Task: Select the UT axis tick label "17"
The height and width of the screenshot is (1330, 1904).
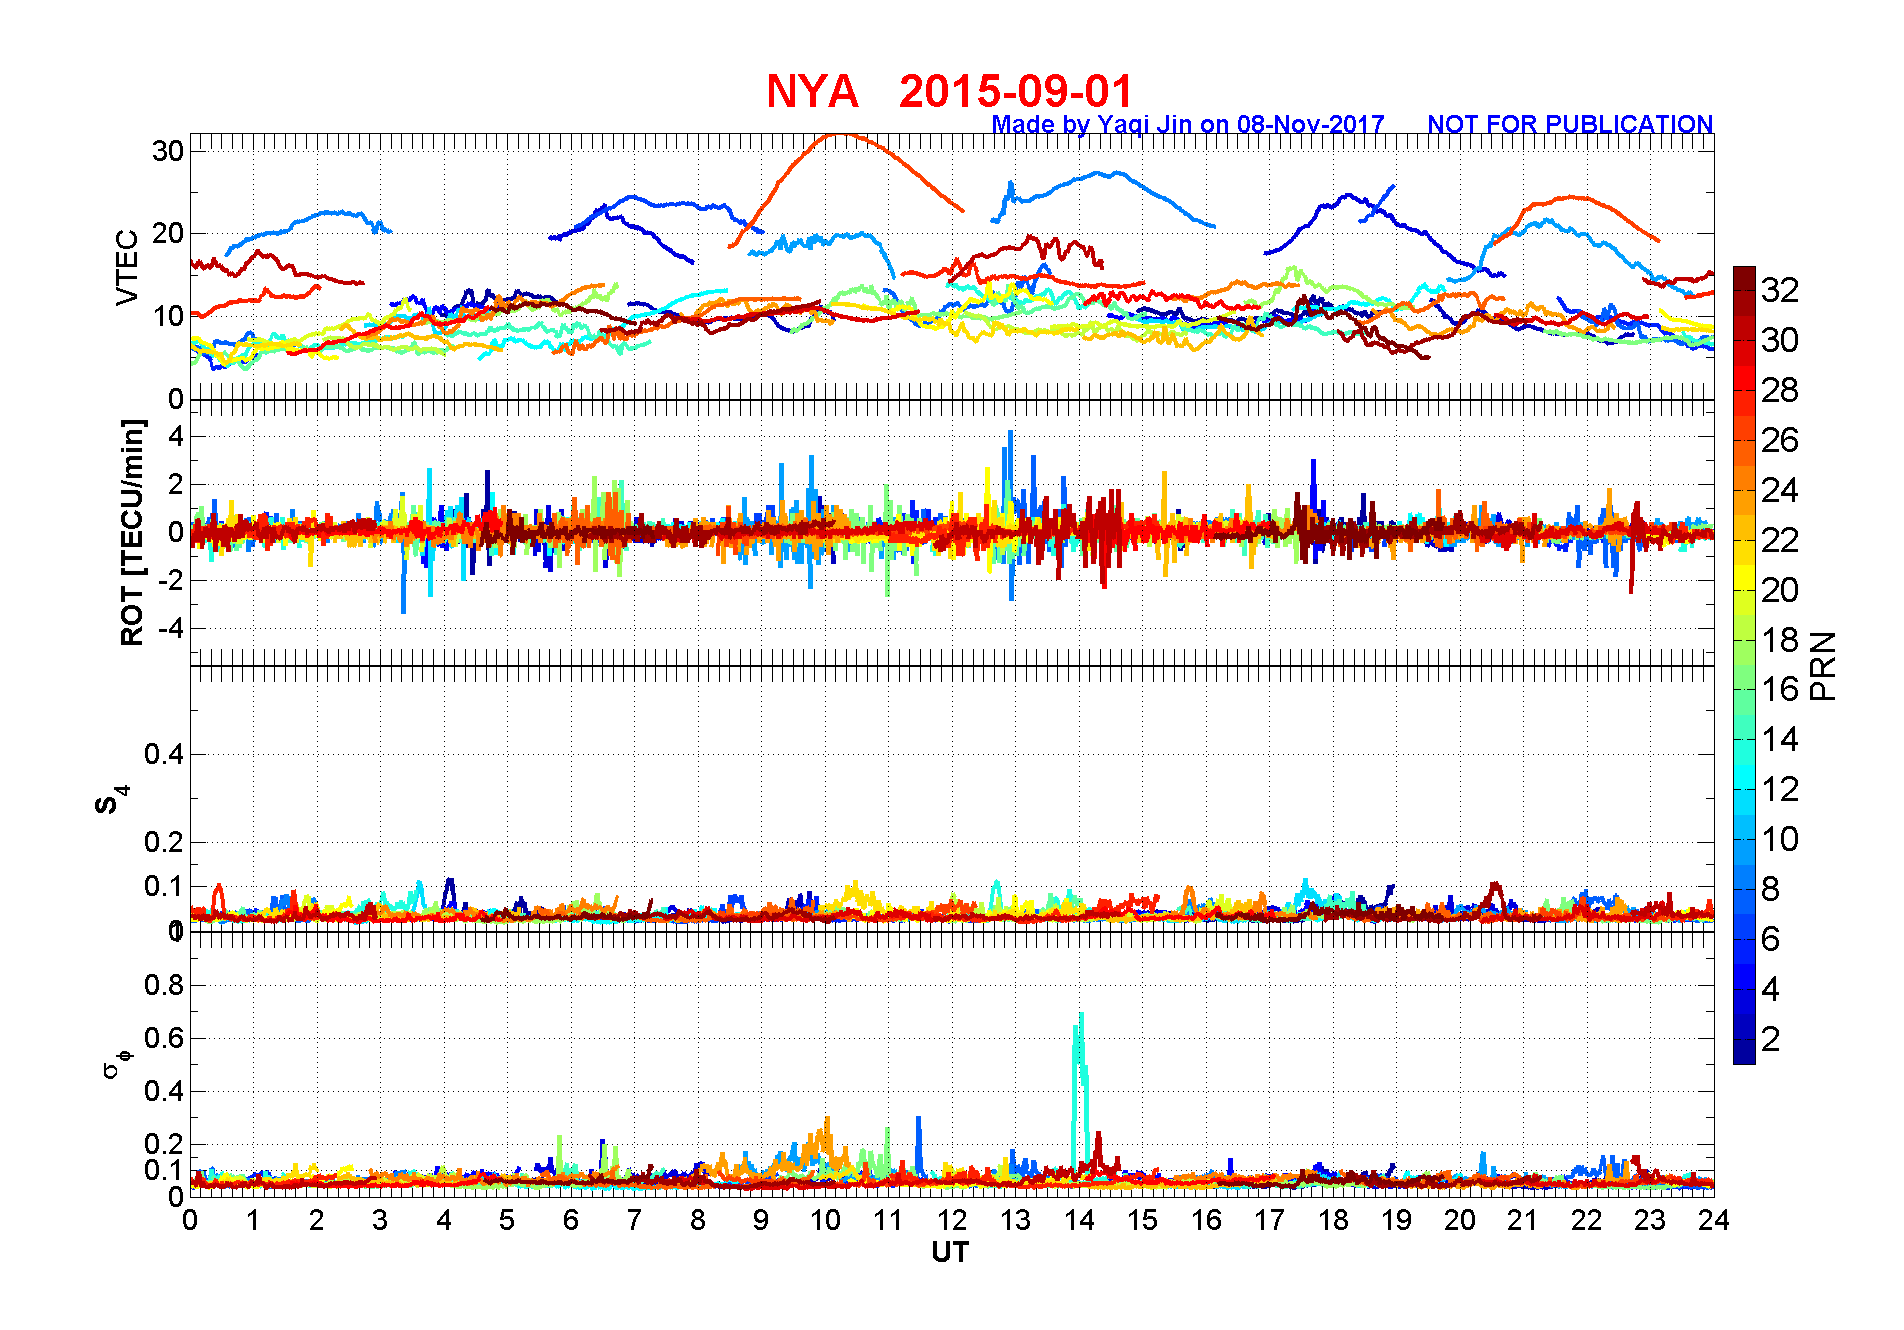Action: click(x=1270, y=1220)
